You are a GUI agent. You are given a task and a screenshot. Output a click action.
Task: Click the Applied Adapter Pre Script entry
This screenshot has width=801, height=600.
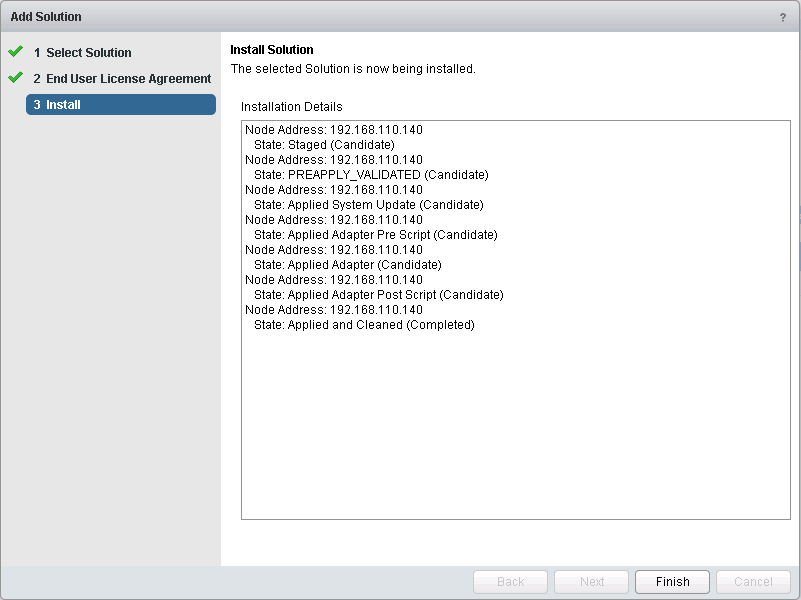tap(375, 235)
